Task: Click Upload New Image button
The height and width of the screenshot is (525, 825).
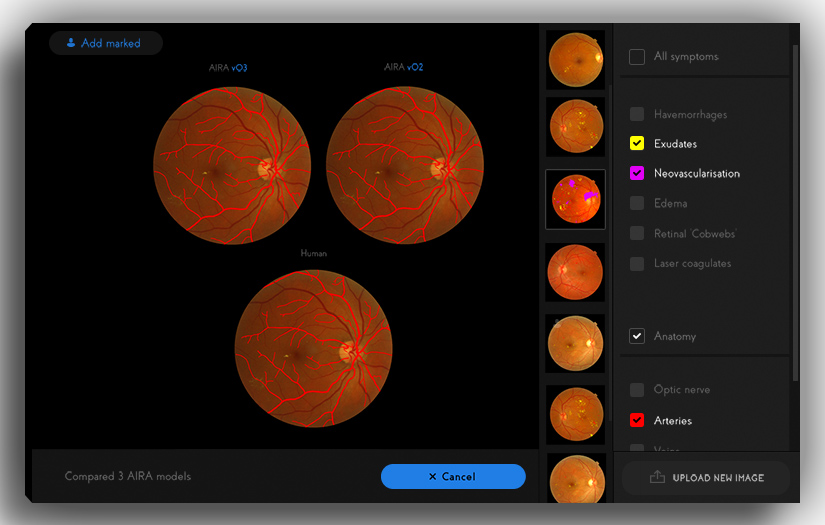Action: [x=706, y=478]
